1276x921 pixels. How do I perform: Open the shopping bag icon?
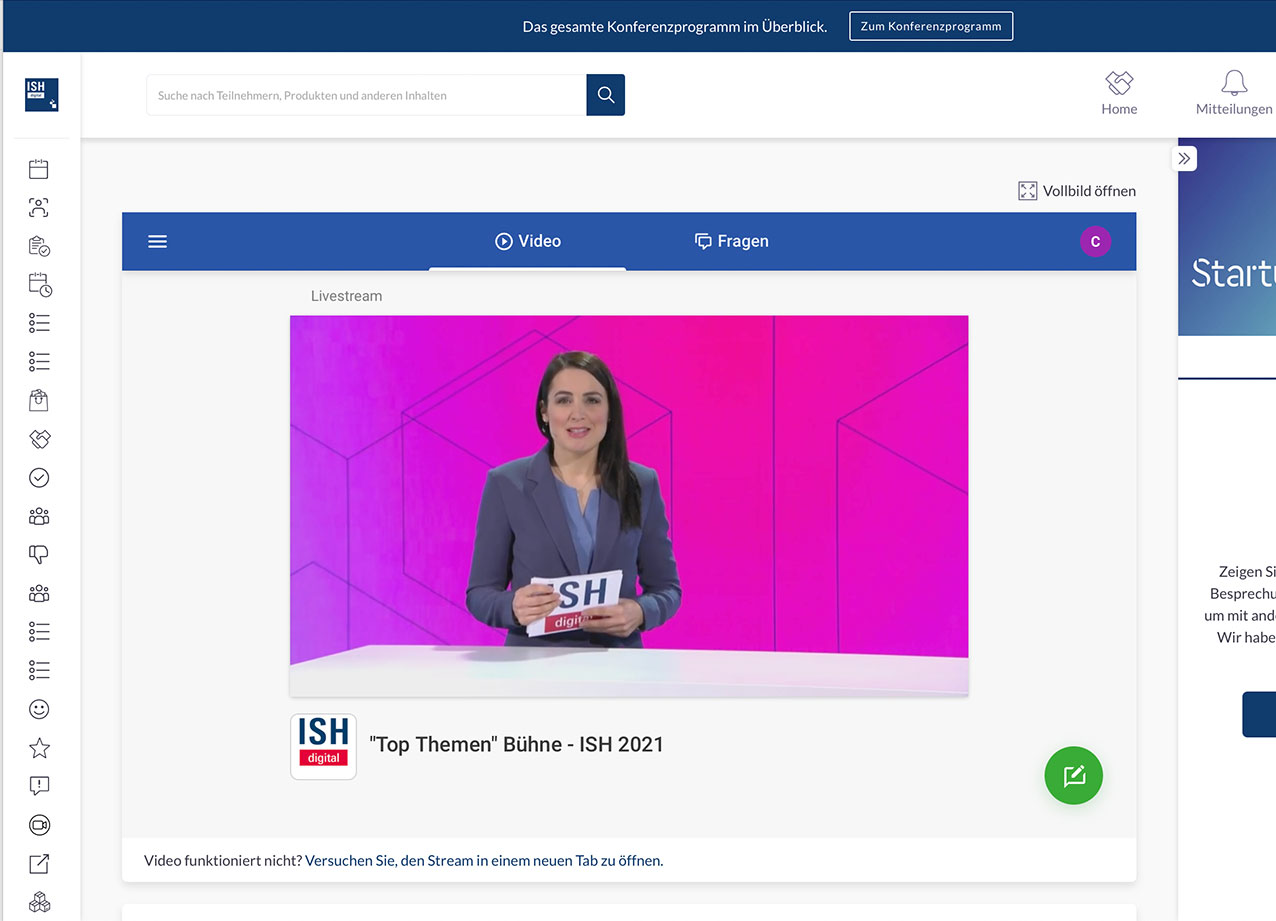point(39,401)
